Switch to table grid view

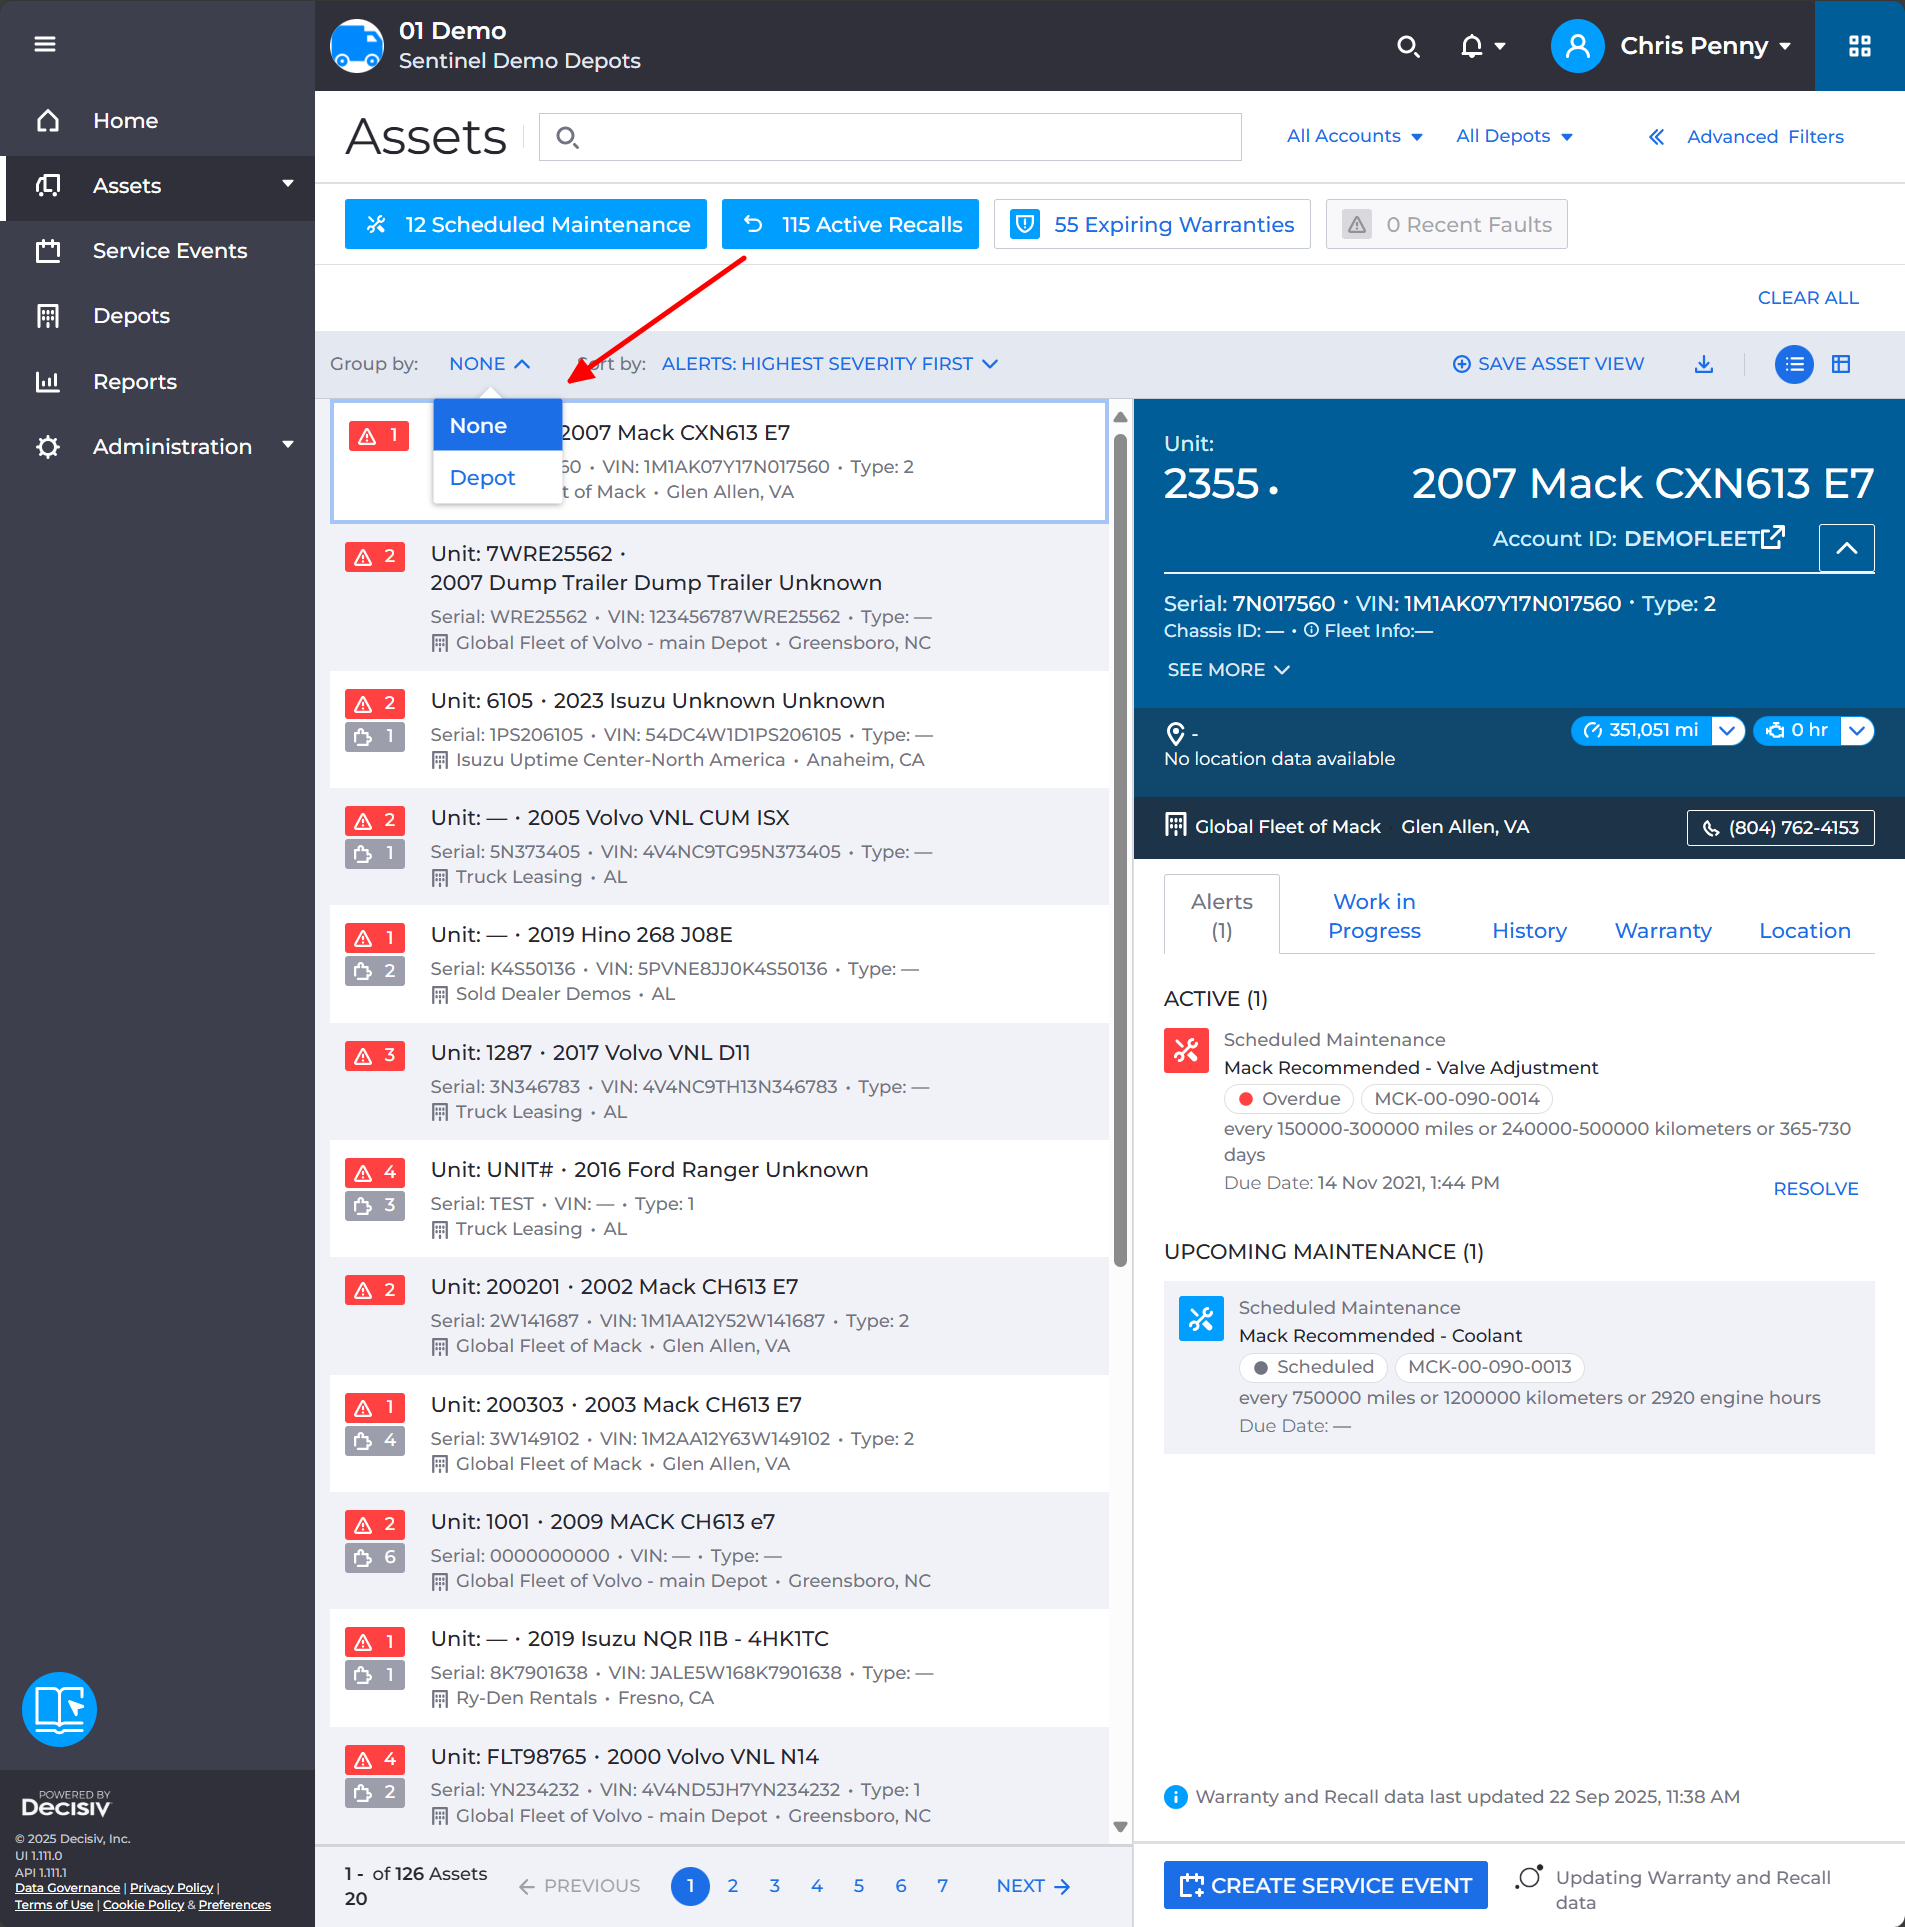pos(1841,364)
